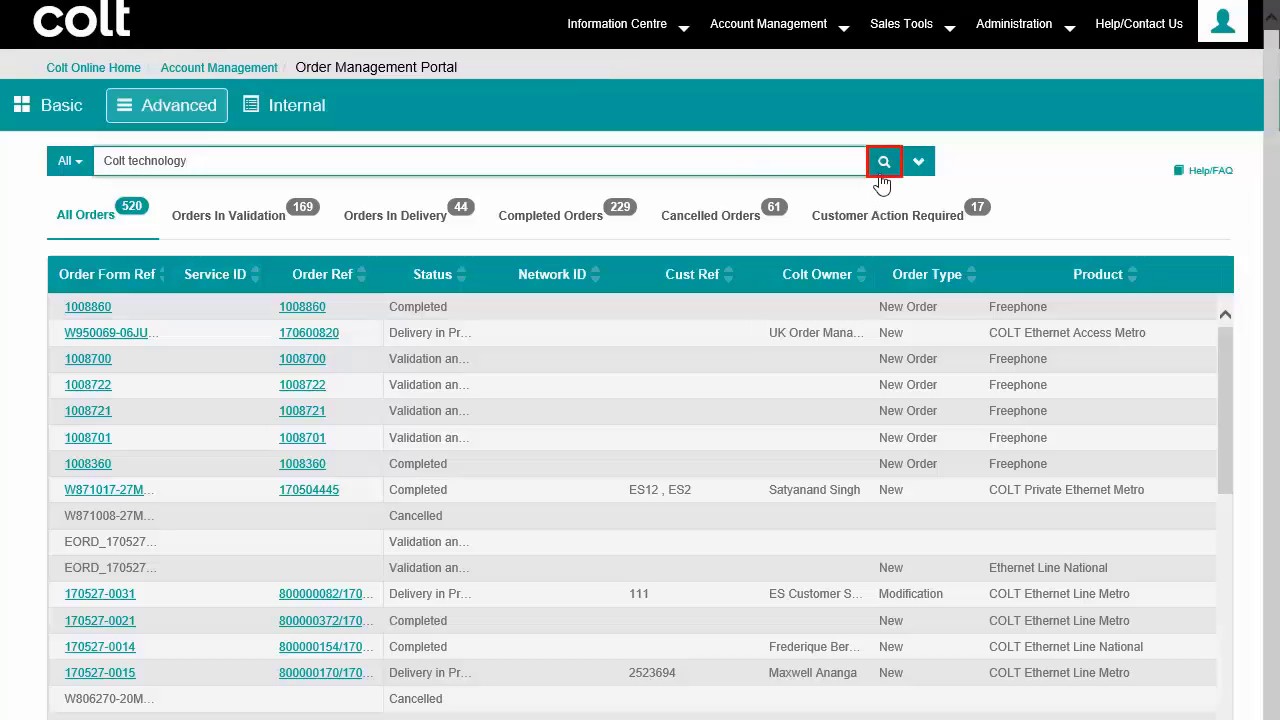Sort by Status arrows
The height and width of the screenshot is (720, 1280).
coord(461,274)
